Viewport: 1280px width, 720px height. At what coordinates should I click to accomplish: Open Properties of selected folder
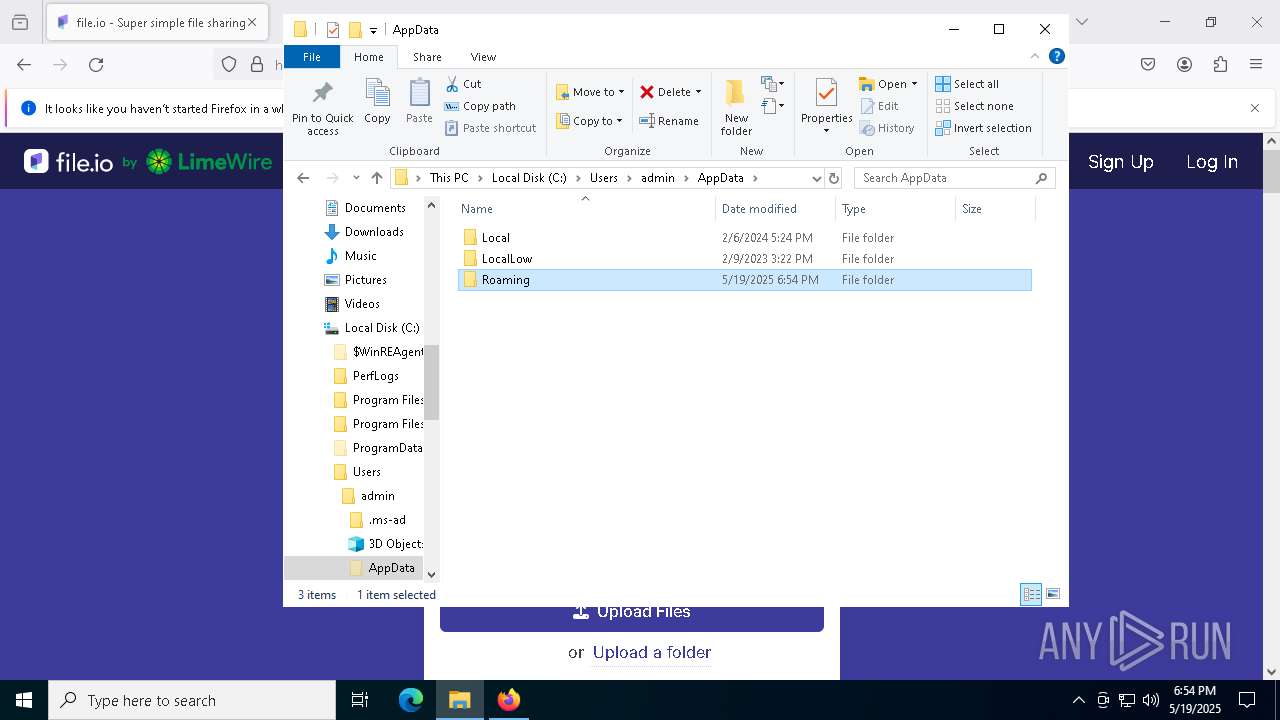click(x=826, y=108)
